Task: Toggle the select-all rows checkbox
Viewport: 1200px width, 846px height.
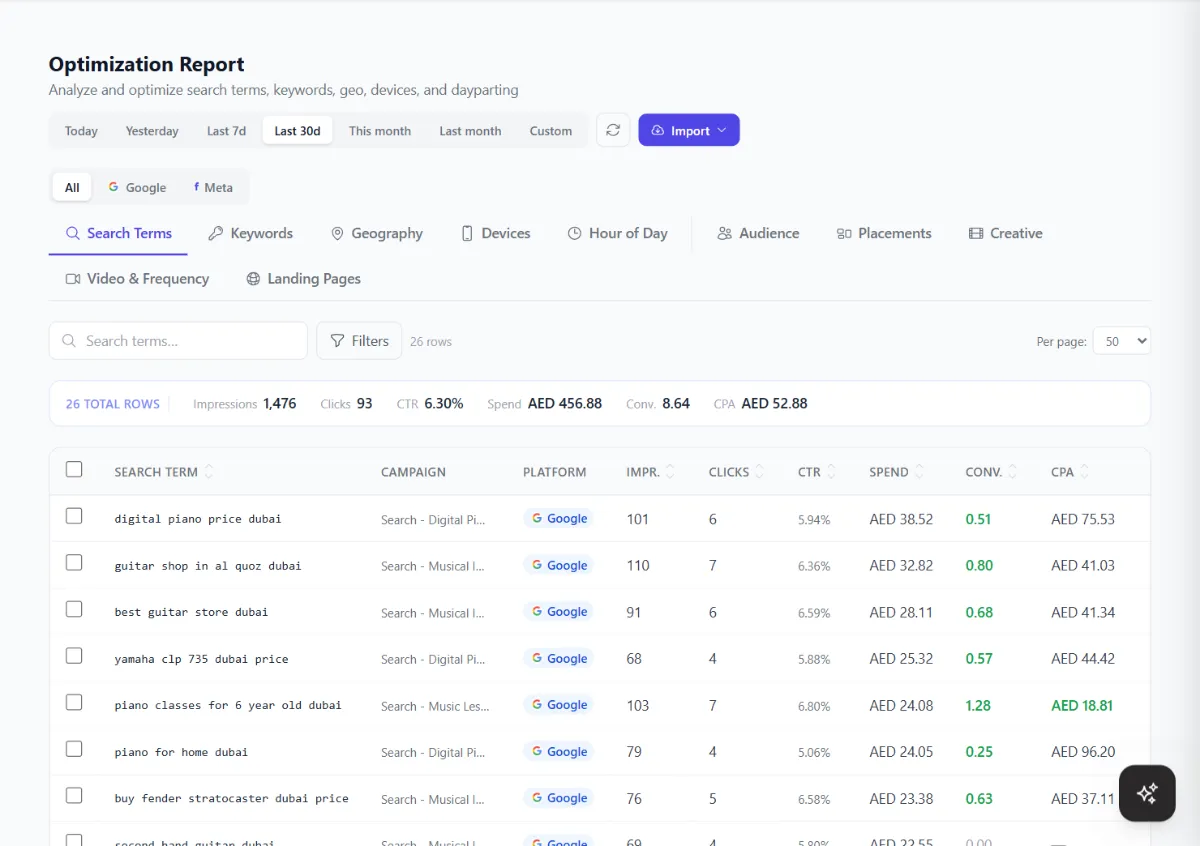Action: coord(74,469)
